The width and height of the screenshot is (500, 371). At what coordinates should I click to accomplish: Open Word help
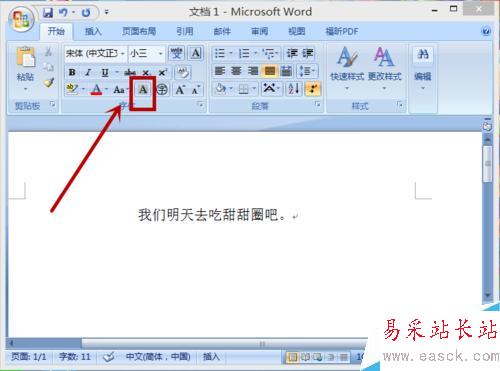point(486,31)
